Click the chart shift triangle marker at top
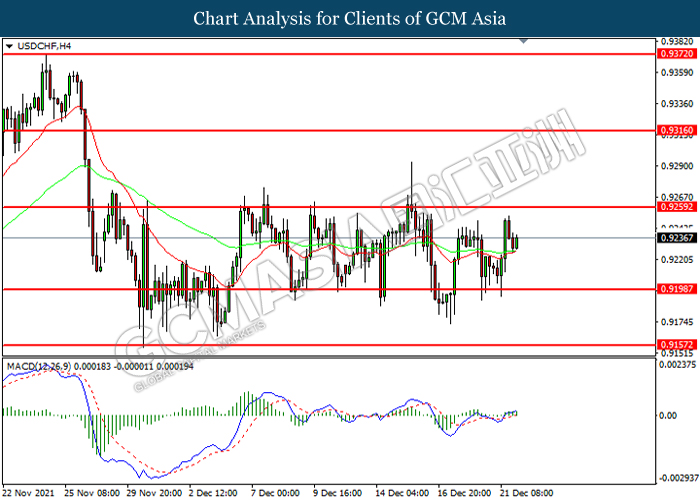Image resolution: width=700 pixels, height=500 pixels. coord(524,41)
